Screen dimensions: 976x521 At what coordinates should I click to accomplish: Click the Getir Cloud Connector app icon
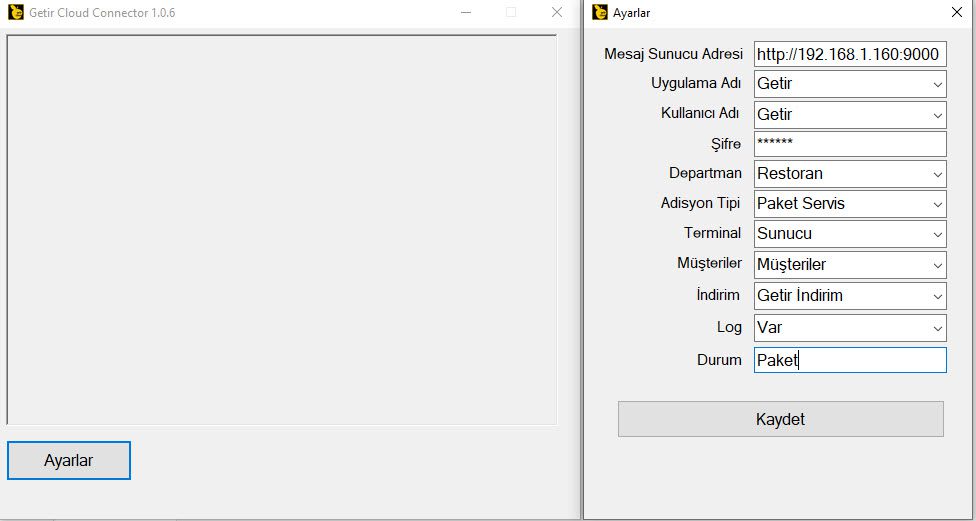tap(15, 13)
